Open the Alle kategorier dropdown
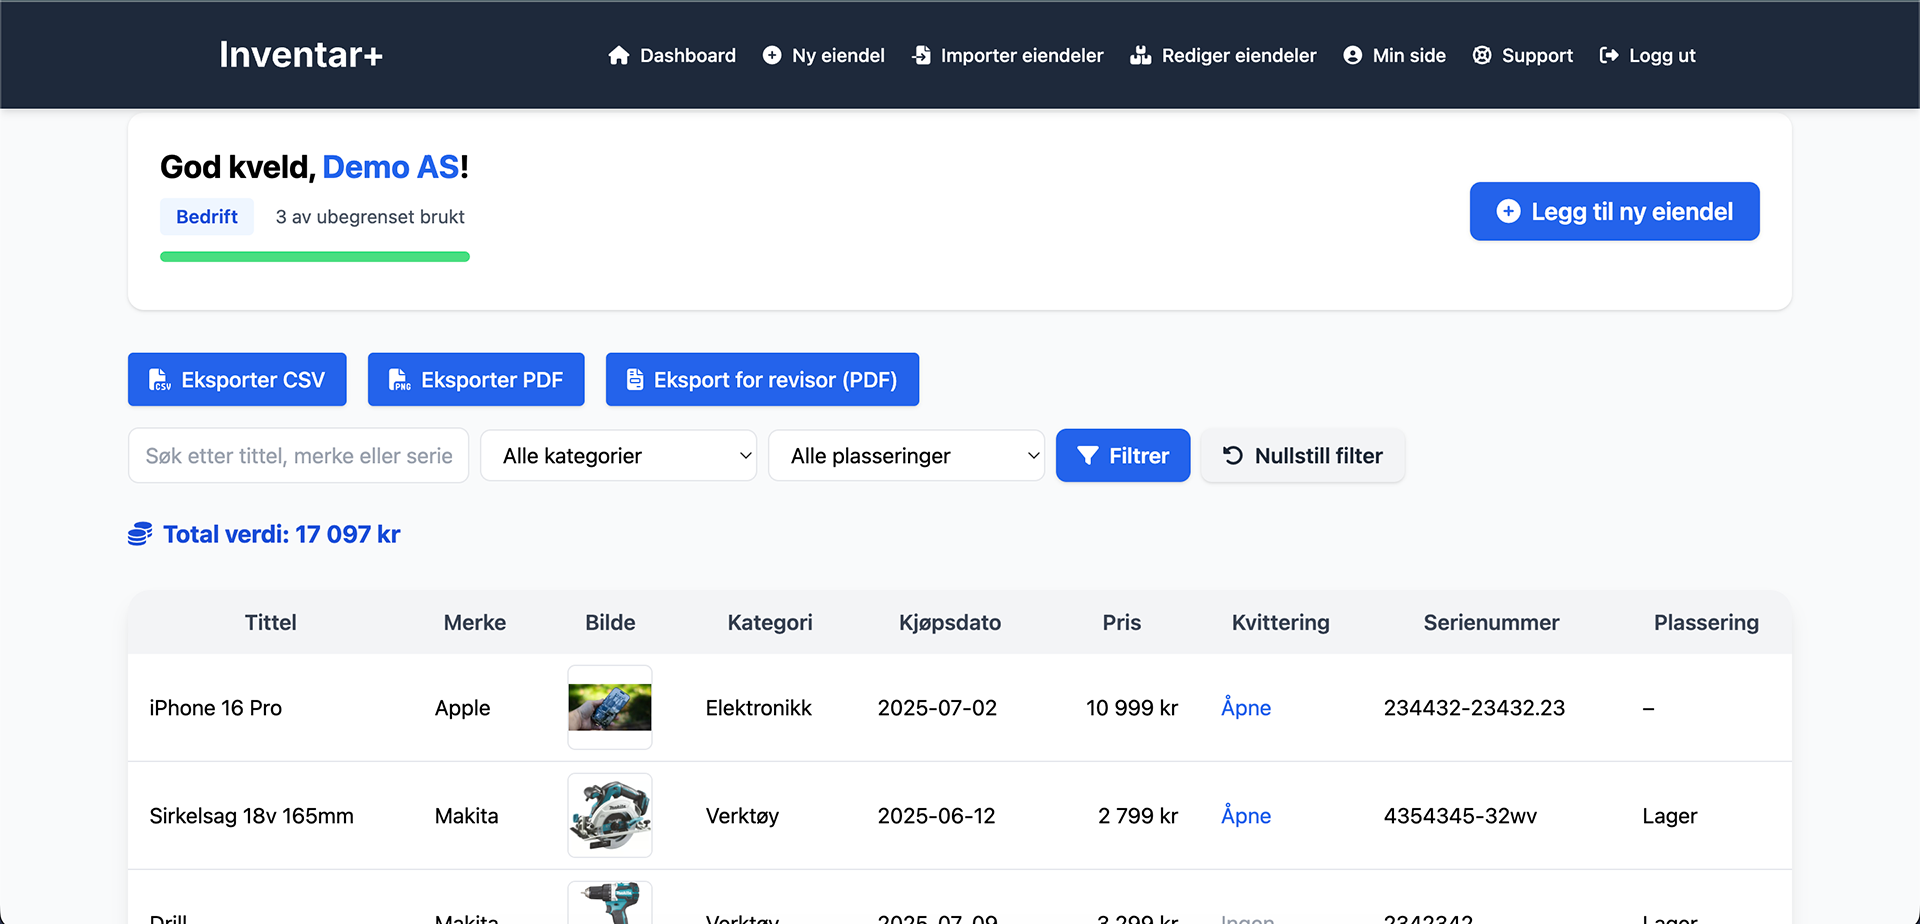 coord(618,455)
